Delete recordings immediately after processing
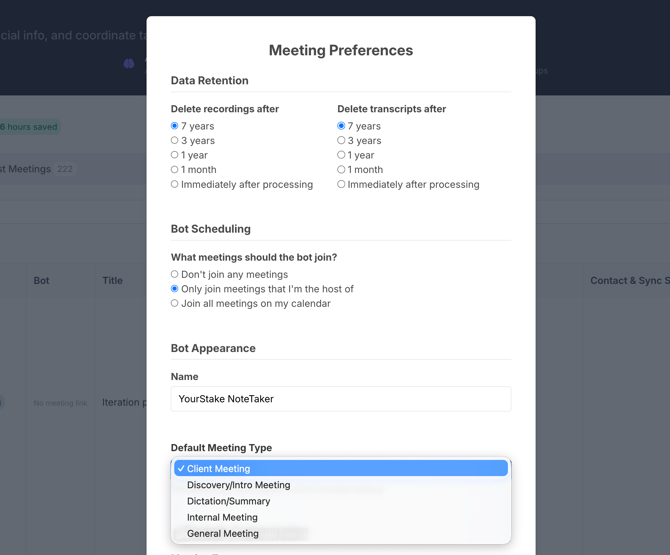This screenshot has width=670, height=555. pyautogui.click(x=175, y=184)
